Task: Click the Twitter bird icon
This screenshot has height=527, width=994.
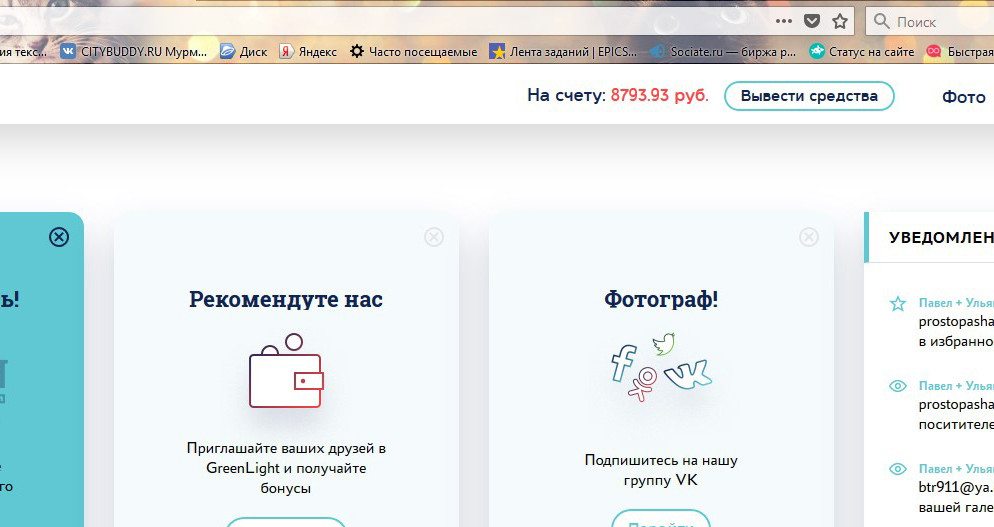Action: (664, 344)
